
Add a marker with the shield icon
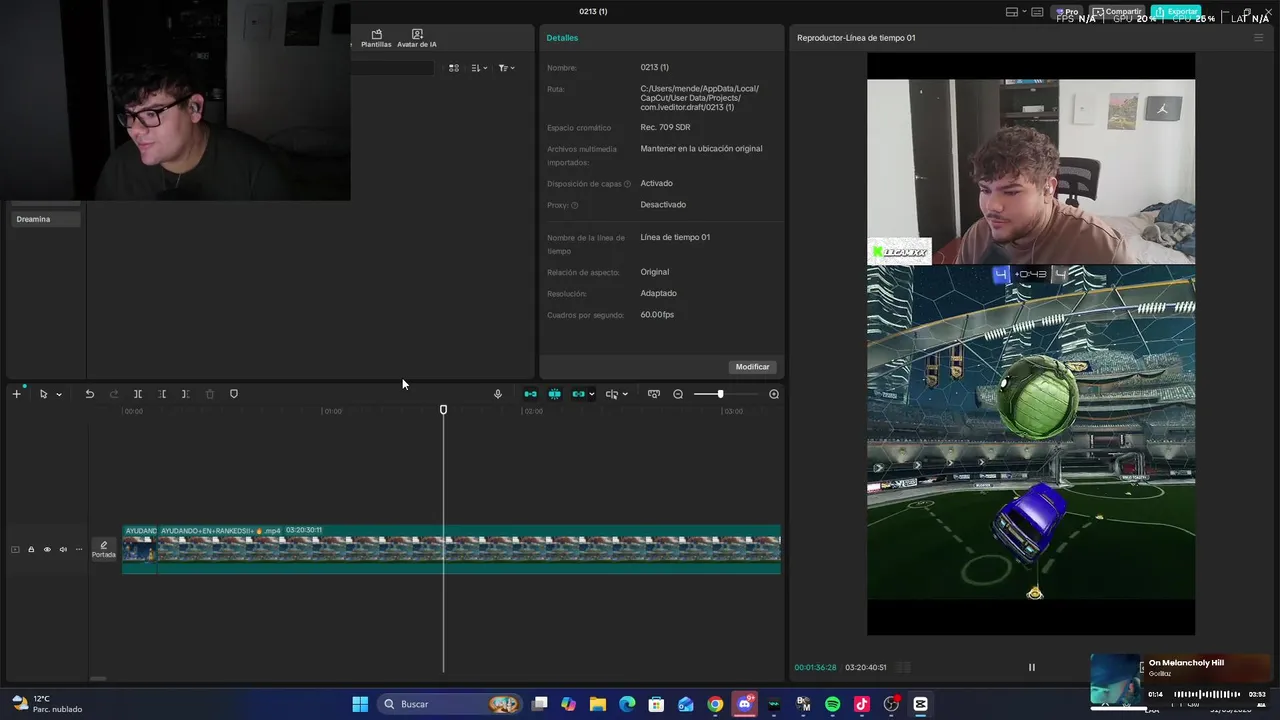234,394
